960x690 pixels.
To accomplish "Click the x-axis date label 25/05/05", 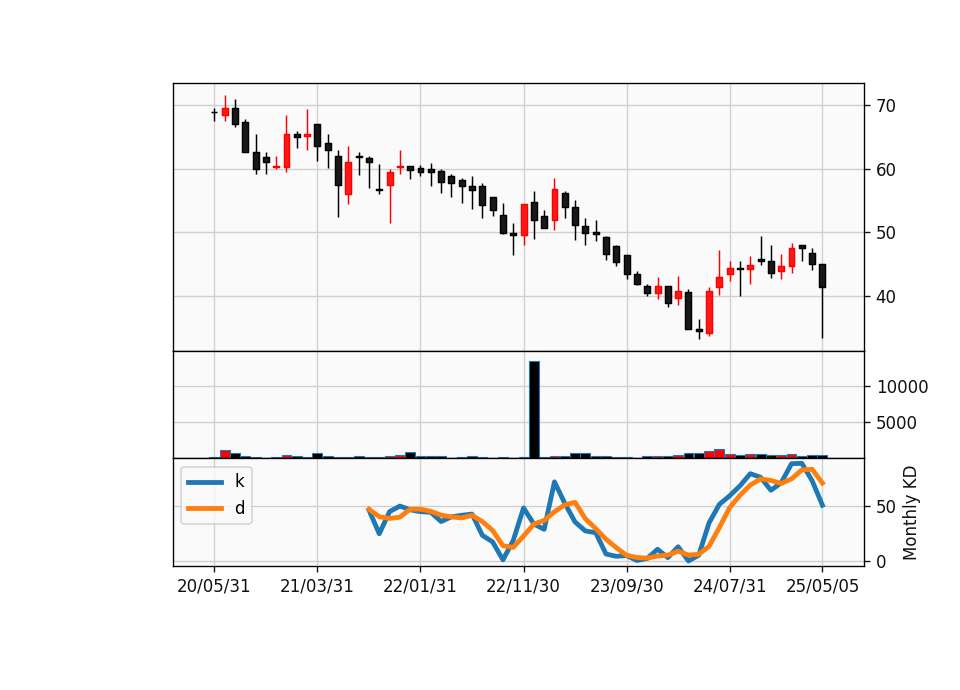I will click(822, 586).
